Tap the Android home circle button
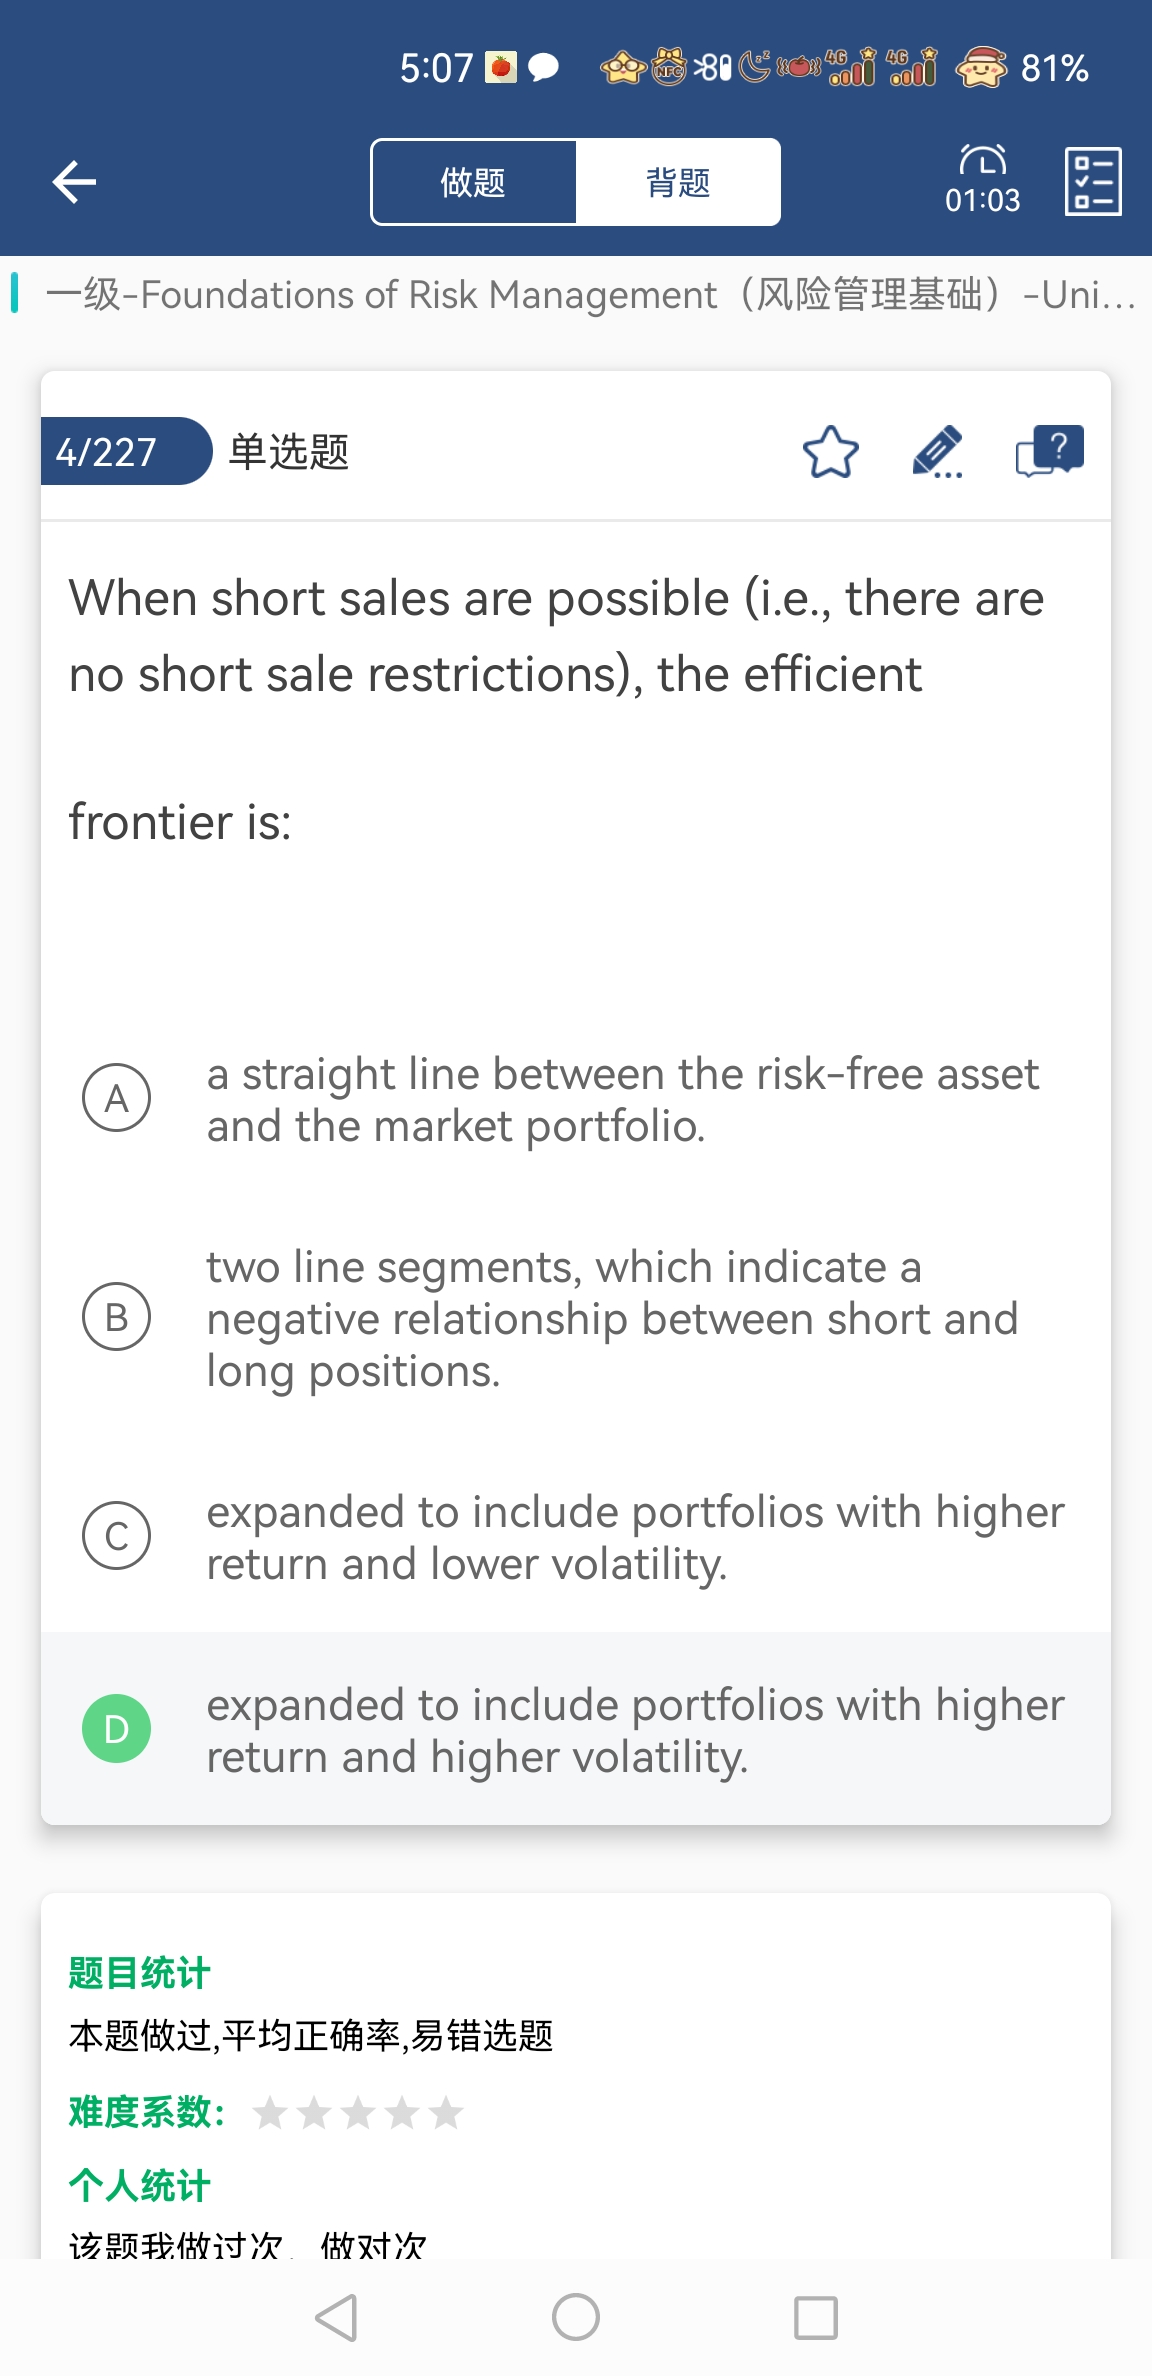 tap(576, 2317)
